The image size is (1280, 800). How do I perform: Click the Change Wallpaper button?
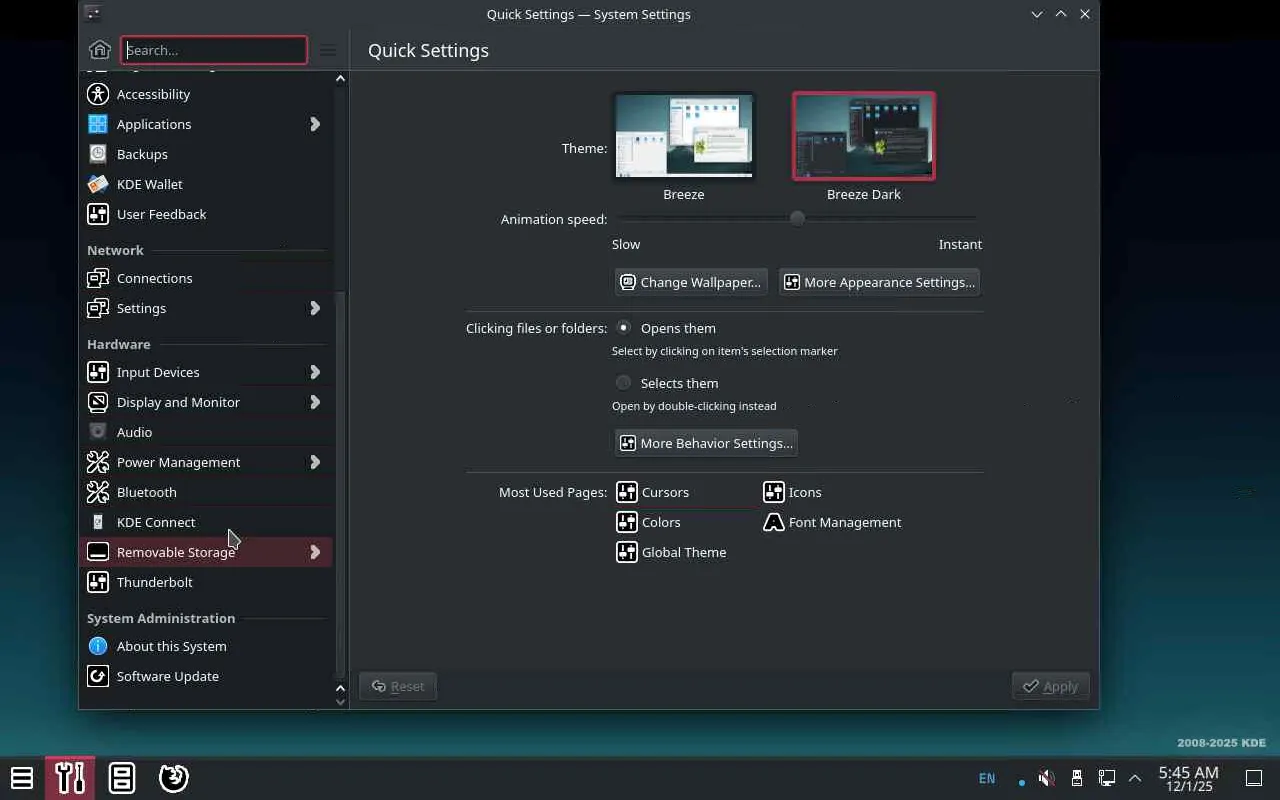pos(691,282)
